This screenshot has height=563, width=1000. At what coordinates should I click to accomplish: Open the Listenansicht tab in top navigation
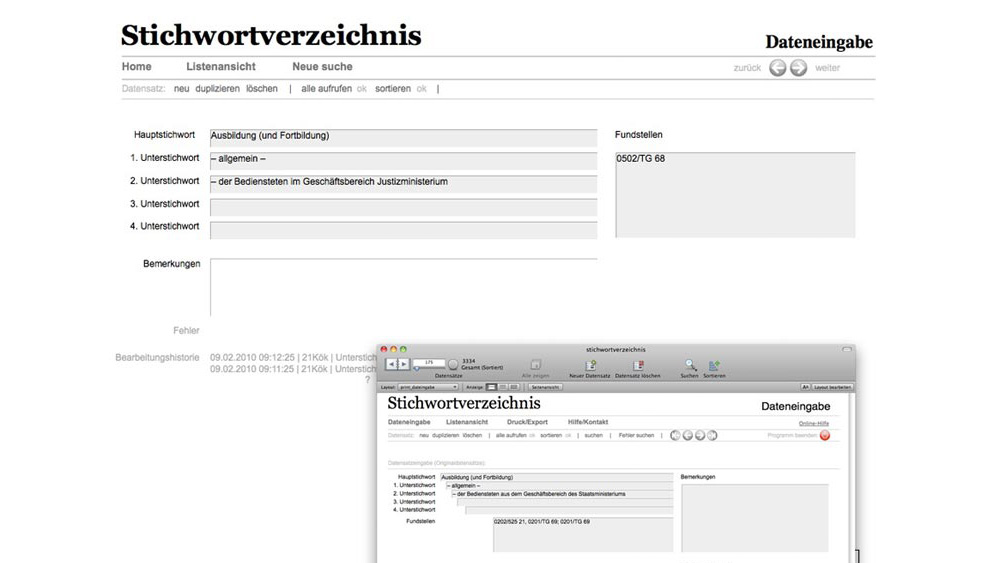(x=221, y=67)
